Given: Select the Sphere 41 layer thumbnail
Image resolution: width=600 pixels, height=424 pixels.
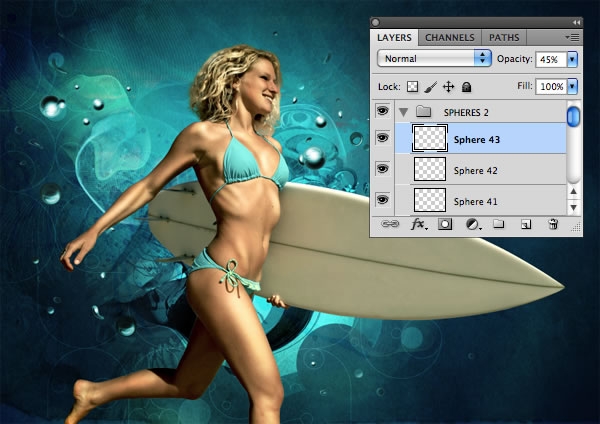Looking at the screenshot, I should tap(430, 200).
